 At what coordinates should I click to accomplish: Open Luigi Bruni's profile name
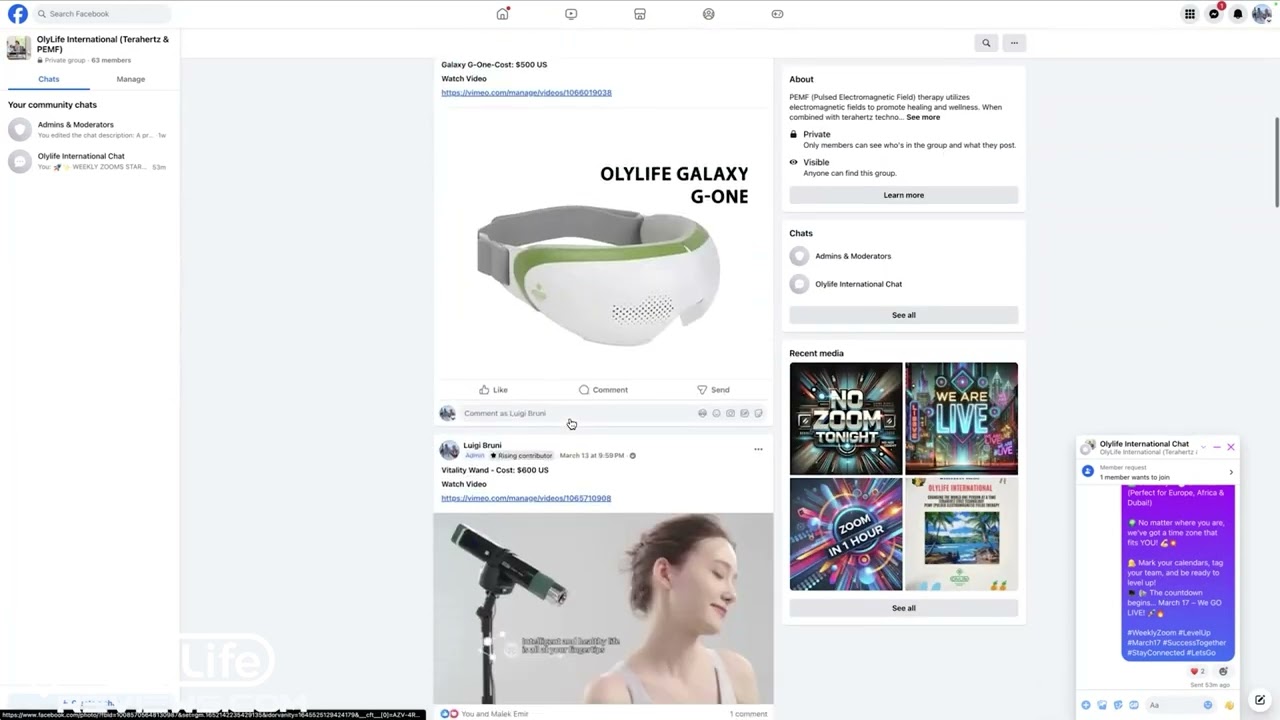tap(482, 445)
